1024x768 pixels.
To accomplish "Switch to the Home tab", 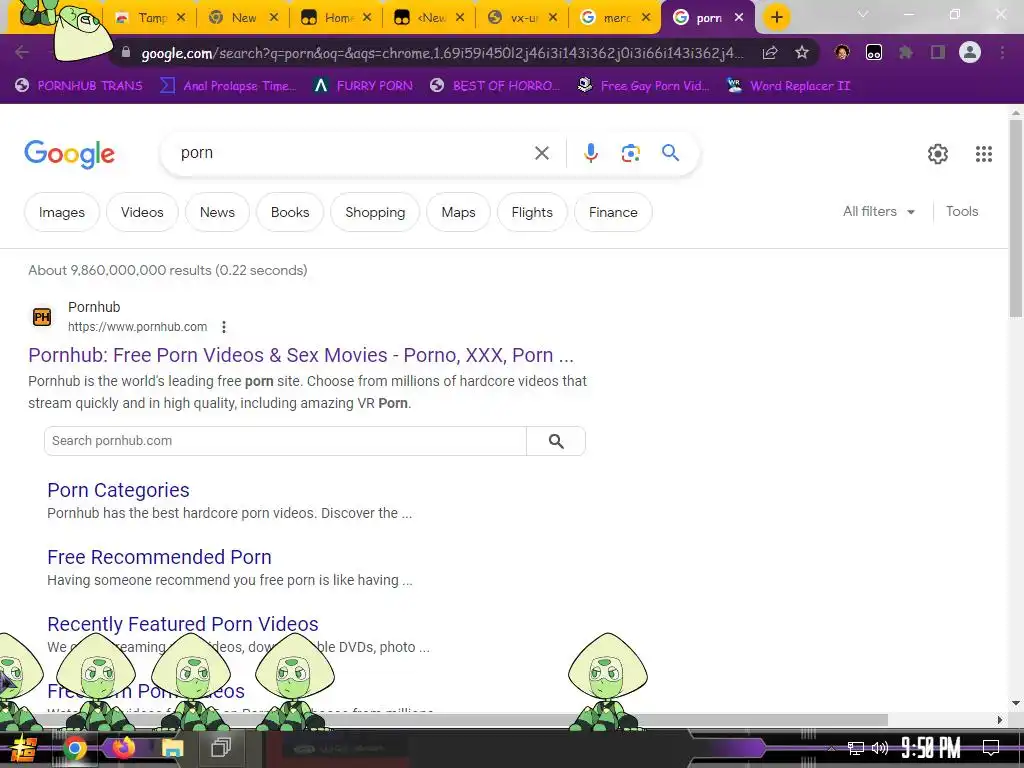I will (x=336, y=18).
